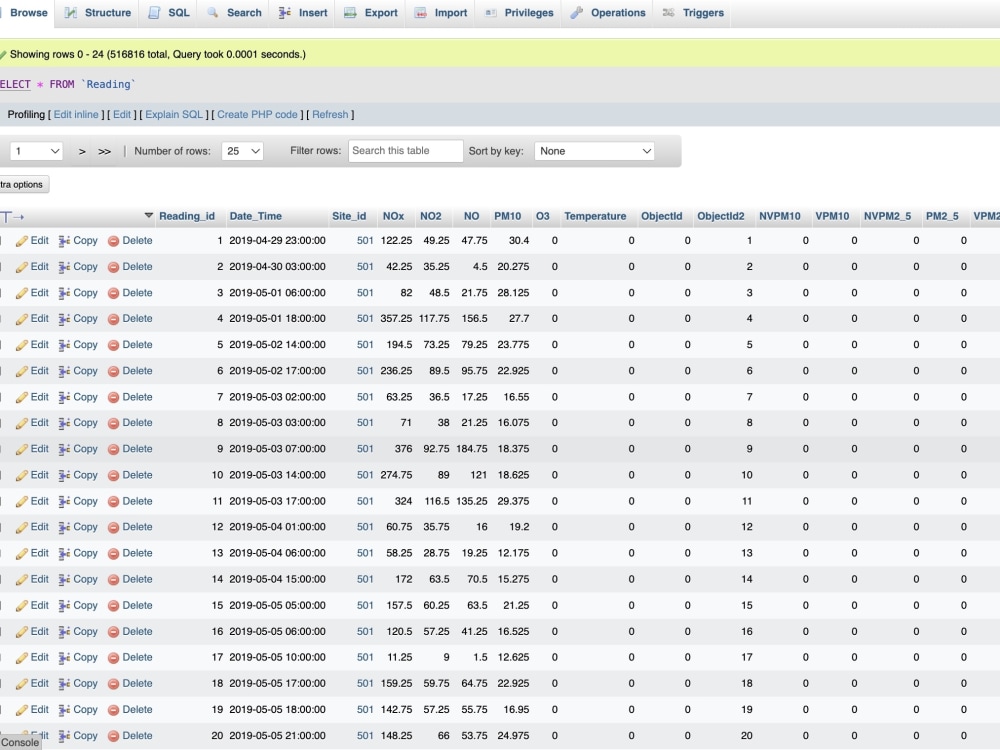Open the Export tab
Viewport: 1000px width, 750px height.
click(x=371, y=13)
